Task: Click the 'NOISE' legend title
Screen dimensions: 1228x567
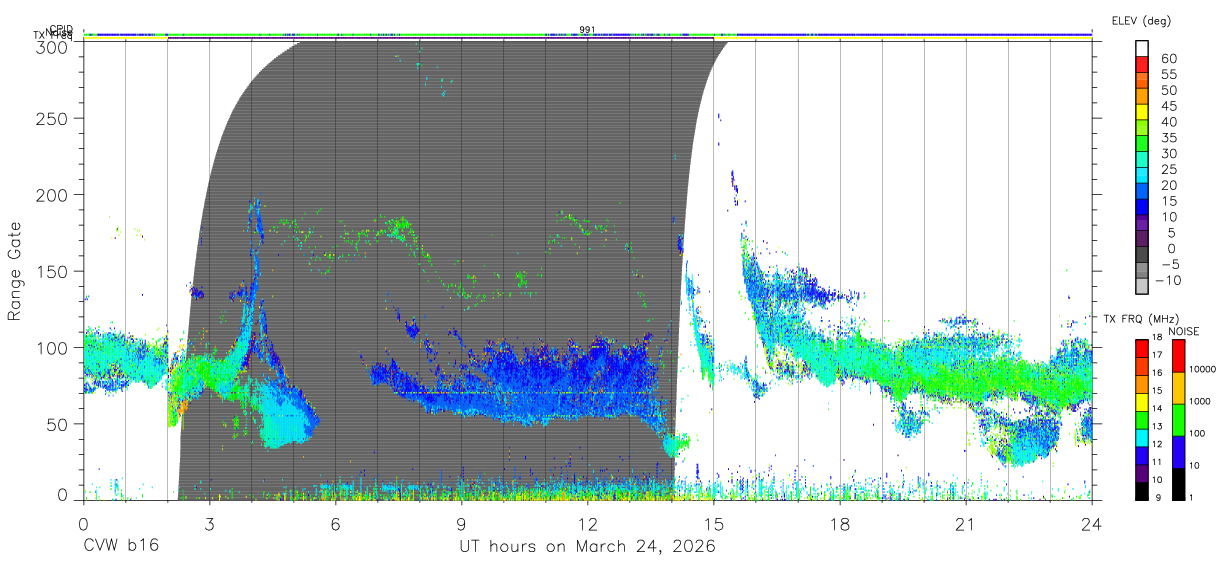Action: point(1185,331)
